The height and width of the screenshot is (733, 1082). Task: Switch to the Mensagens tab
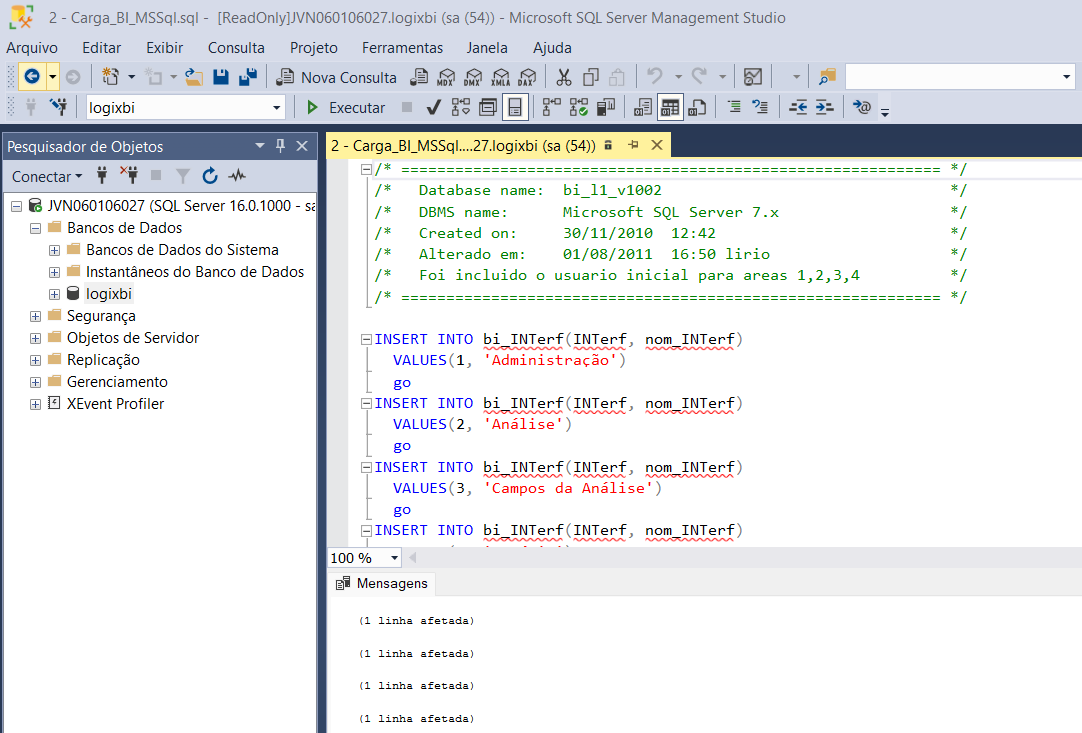(382, 583)
